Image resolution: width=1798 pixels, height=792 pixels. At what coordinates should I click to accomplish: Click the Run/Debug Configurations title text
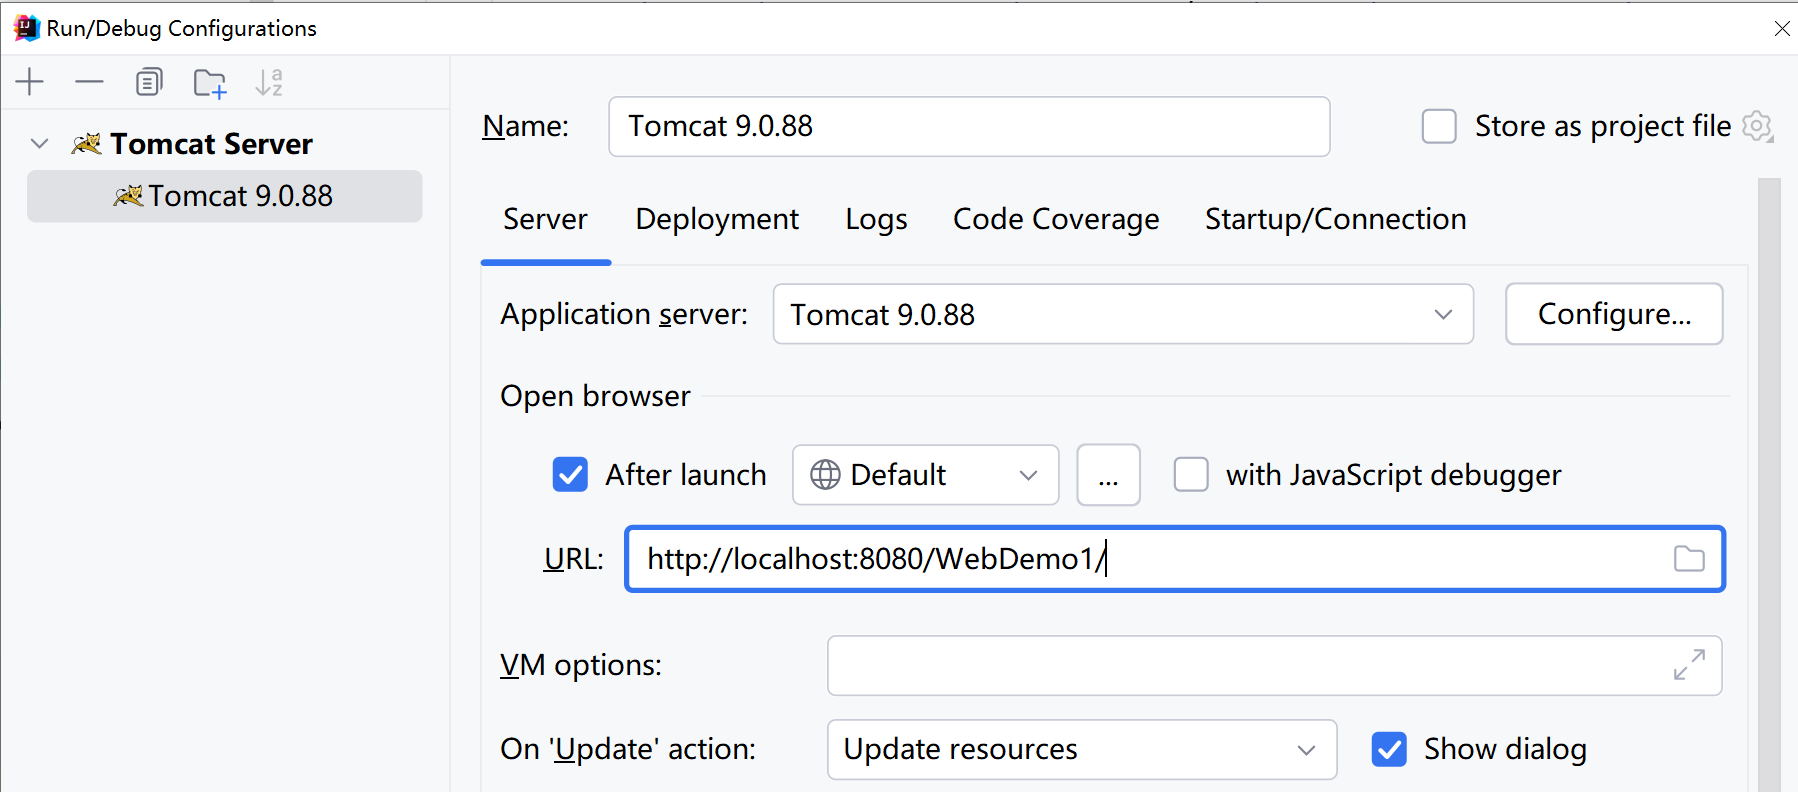181,28
